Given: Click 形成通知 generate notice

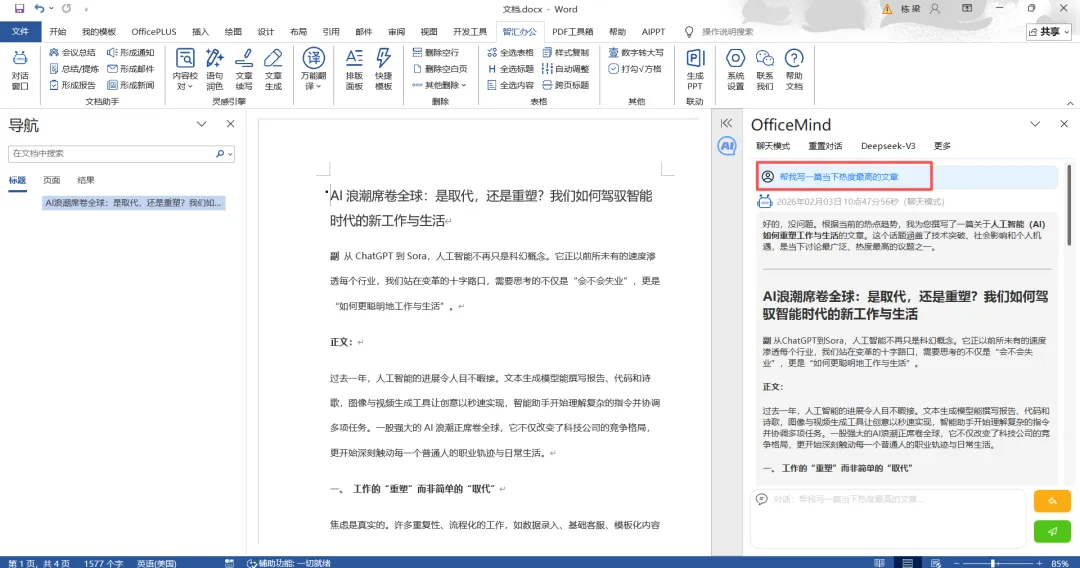Looking at the screenshot, I should (x=131, y=52).
